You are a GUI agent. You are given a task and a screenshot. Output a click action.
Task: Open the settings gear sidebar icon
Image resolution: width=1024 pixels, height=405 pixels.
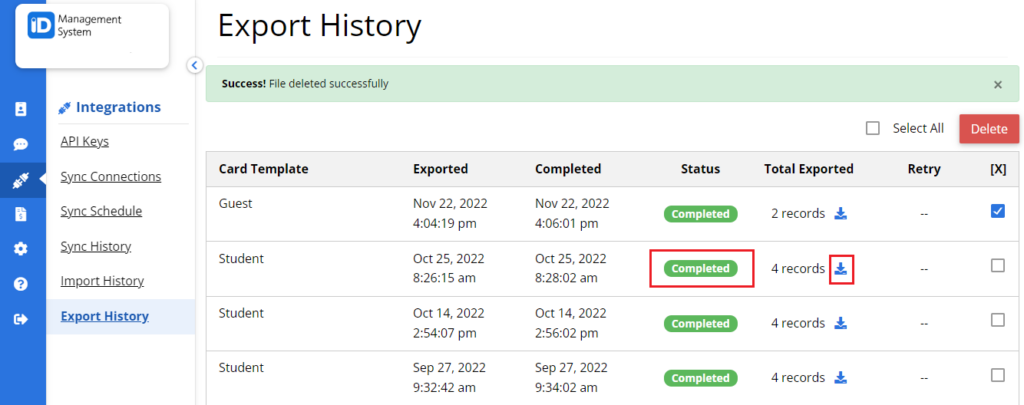(x=21, y=249)
